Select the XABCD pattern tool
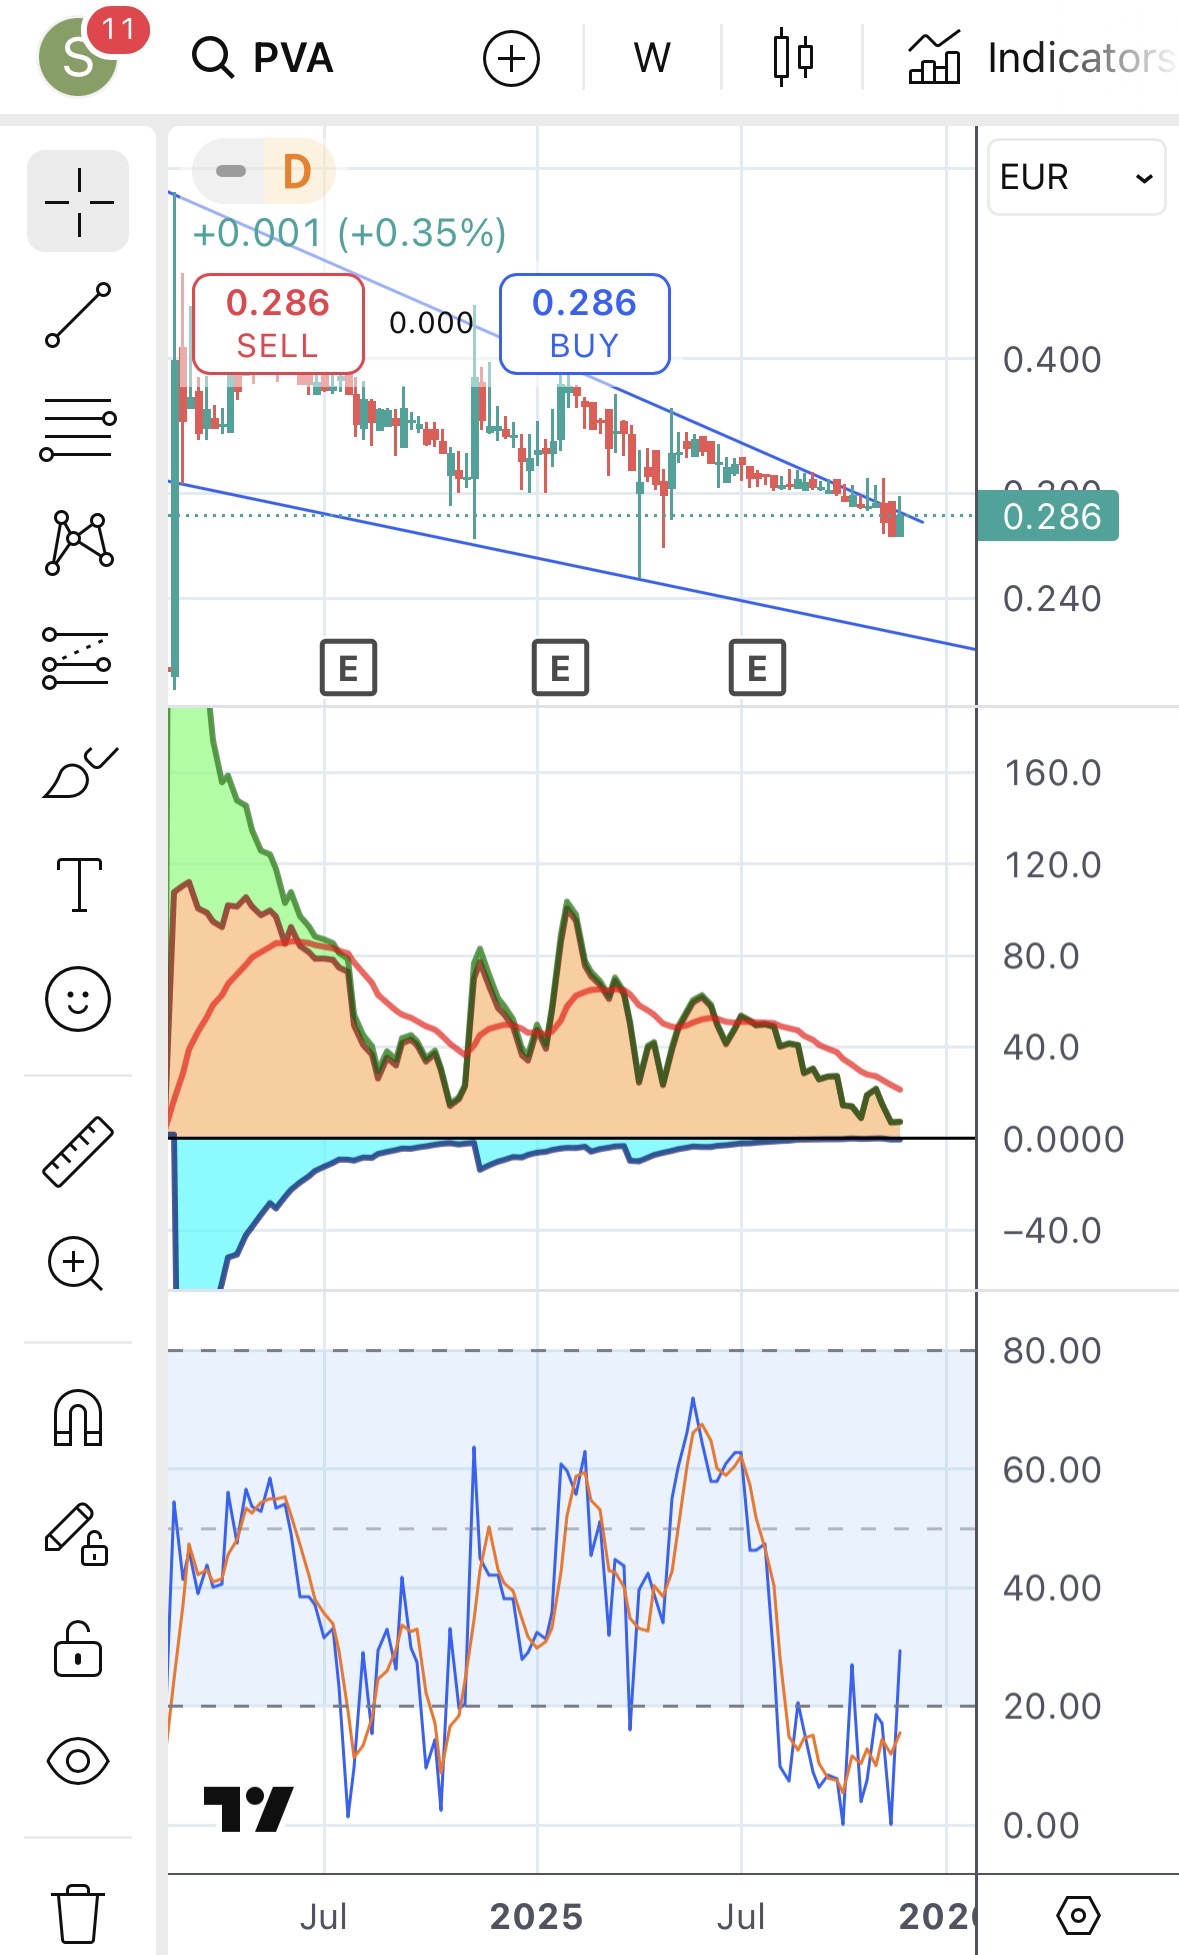Screen dimensions: 1179x1955 point(78,543)
